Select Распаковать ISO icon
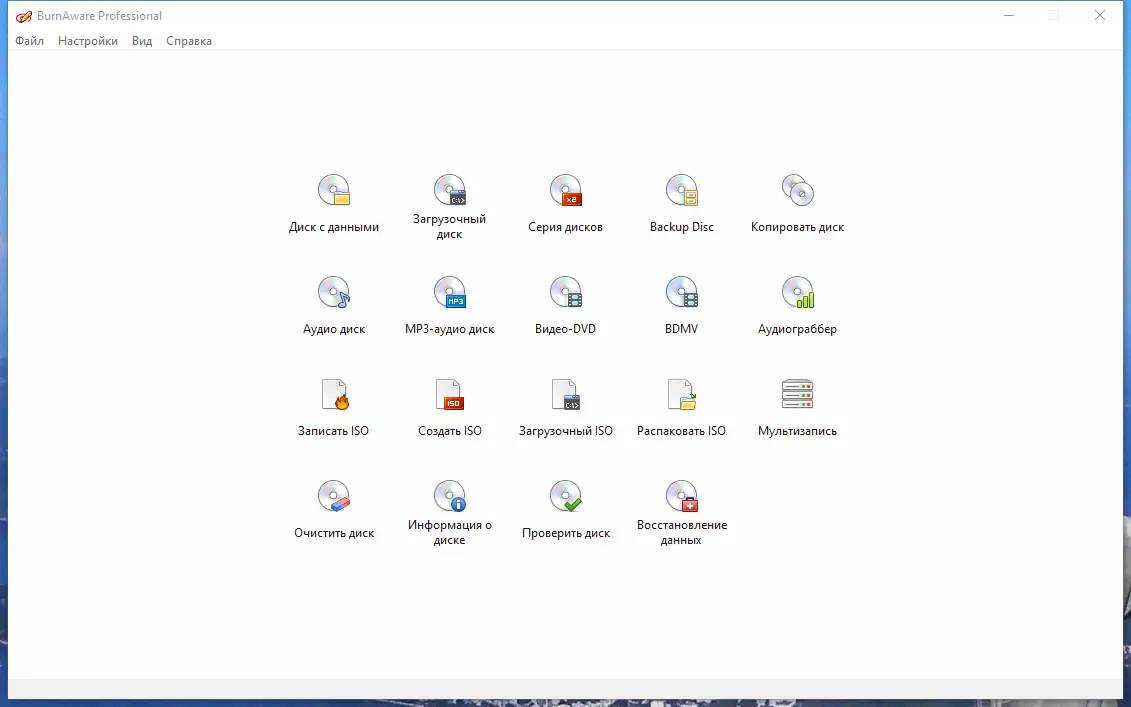The height and width of the screenshot is (707, 1131). [x=682, y=395]
